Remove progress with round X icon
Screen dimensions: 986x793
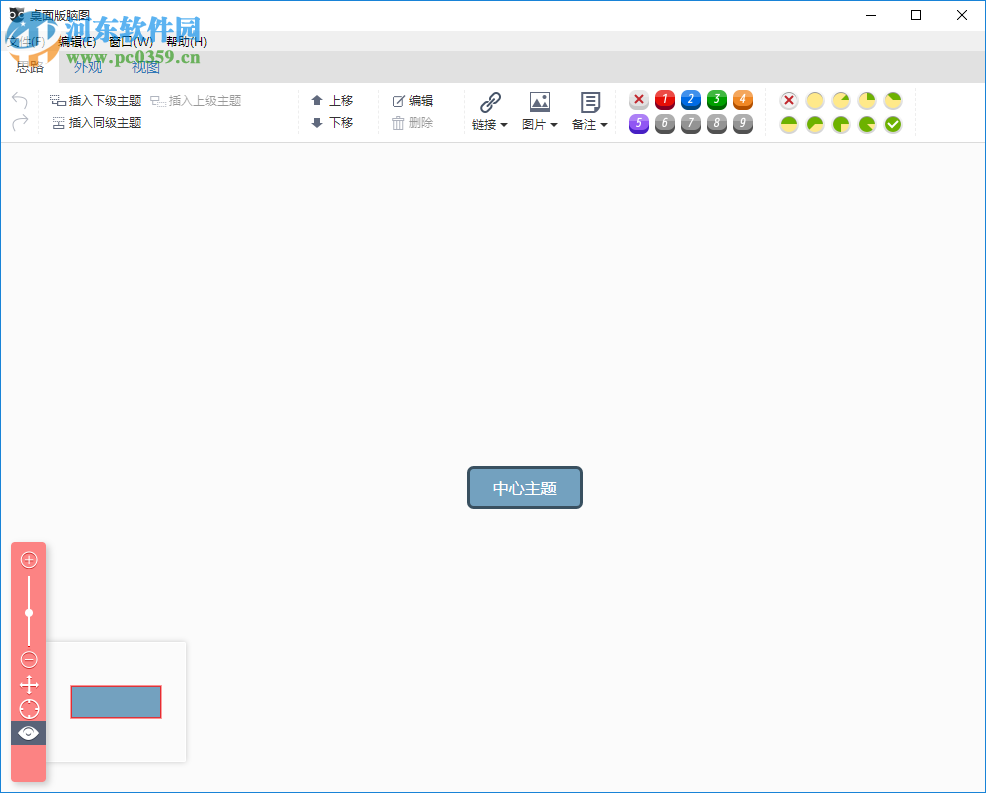click(x=789, y=101)
